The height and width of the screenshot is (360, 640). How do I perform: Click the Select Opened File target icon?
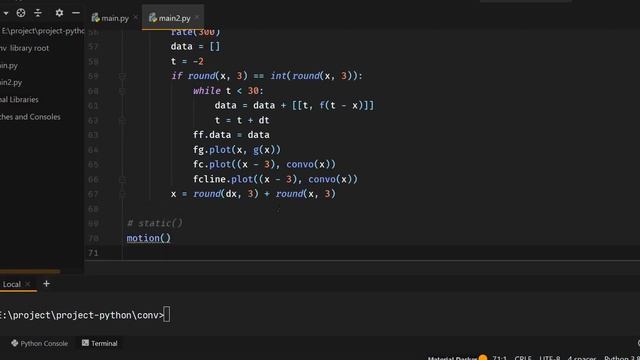21,13
